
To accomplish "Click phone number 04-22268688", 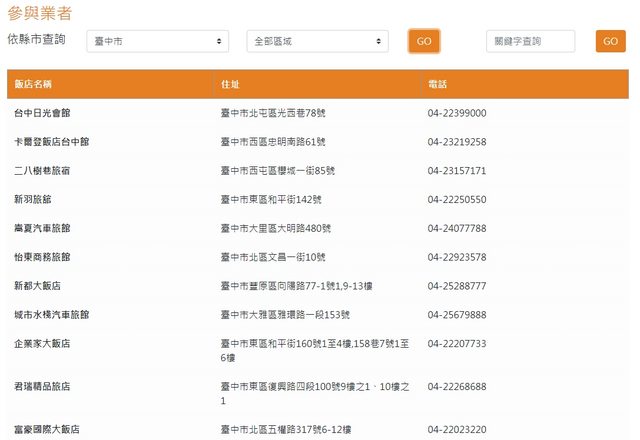I will coord(457,387).
